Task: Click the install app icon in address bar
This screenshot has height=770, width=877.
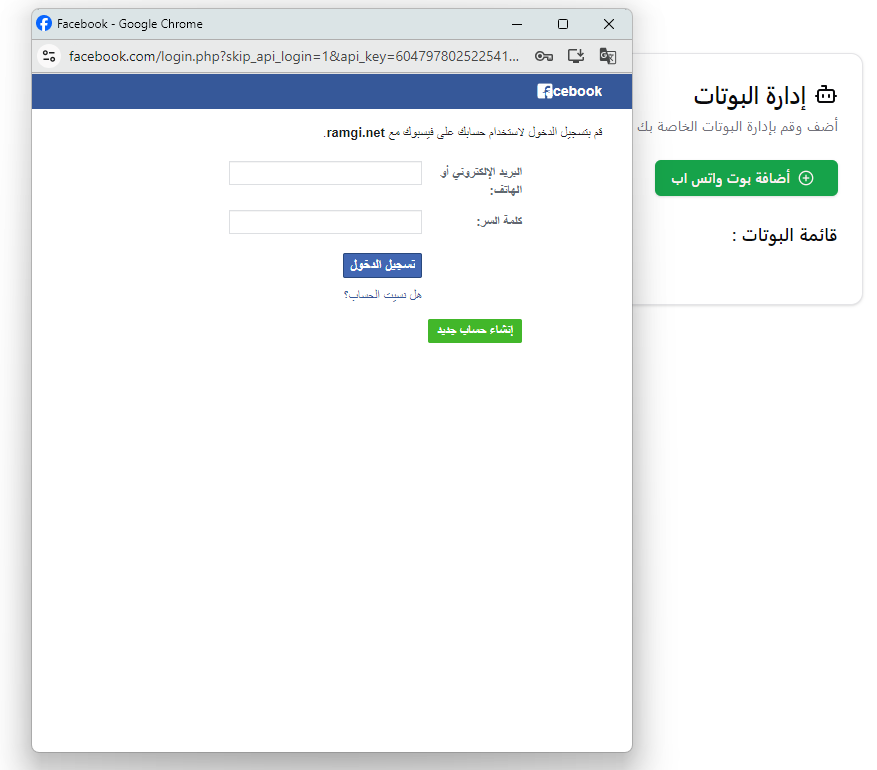Action: pos(576,56)
